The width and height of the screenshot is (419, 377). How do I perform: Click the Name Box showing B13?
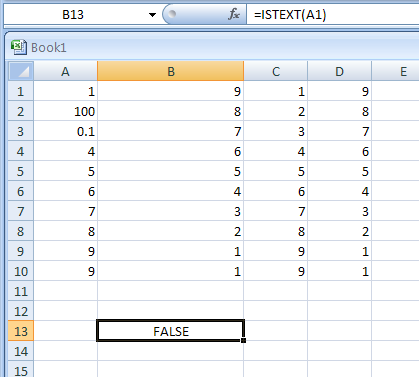[x=74, y=15]
